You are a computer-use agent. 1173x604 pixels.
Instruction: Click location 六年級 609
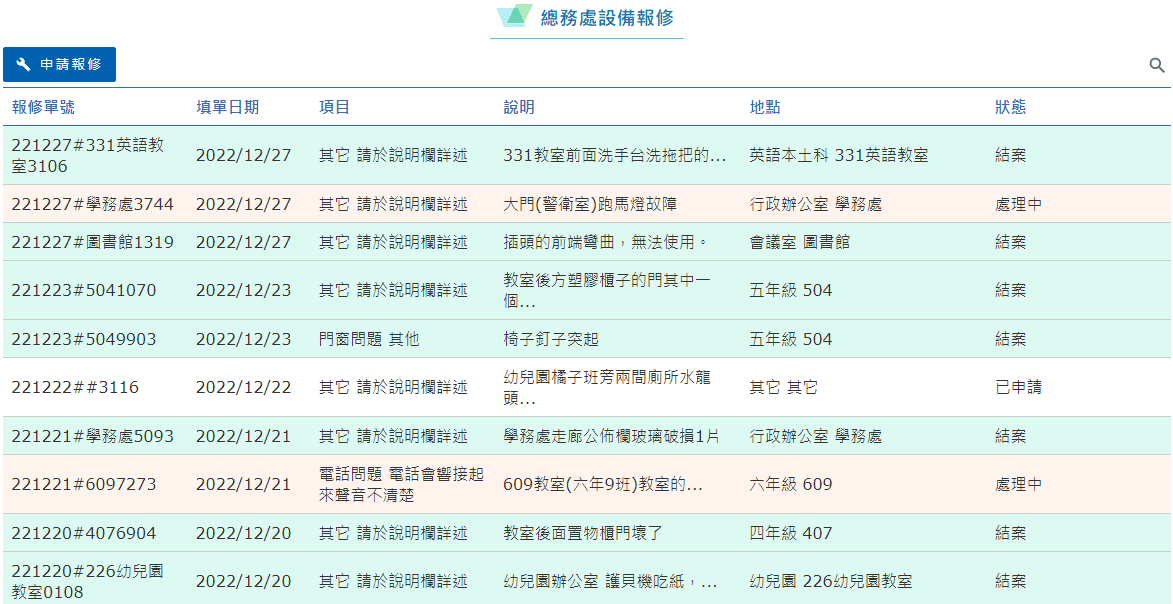point(790,484)
